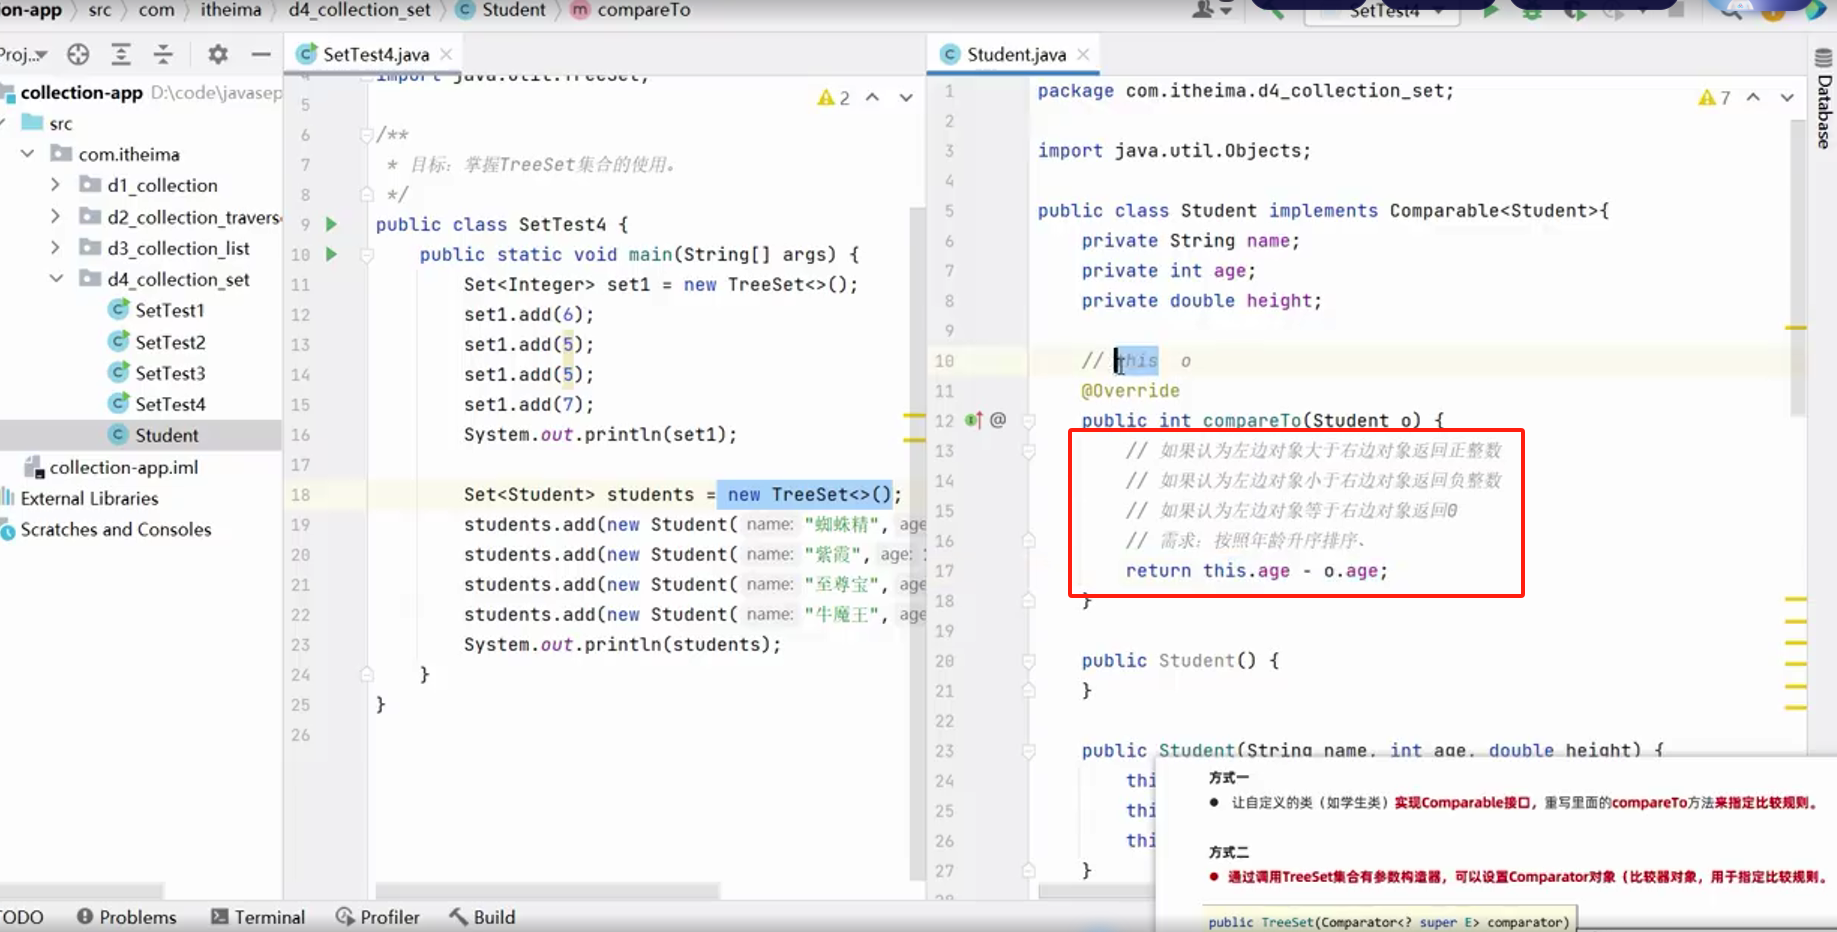Click 'private double height;' line
1837x932 pixels.
(x=1201, y=301)
